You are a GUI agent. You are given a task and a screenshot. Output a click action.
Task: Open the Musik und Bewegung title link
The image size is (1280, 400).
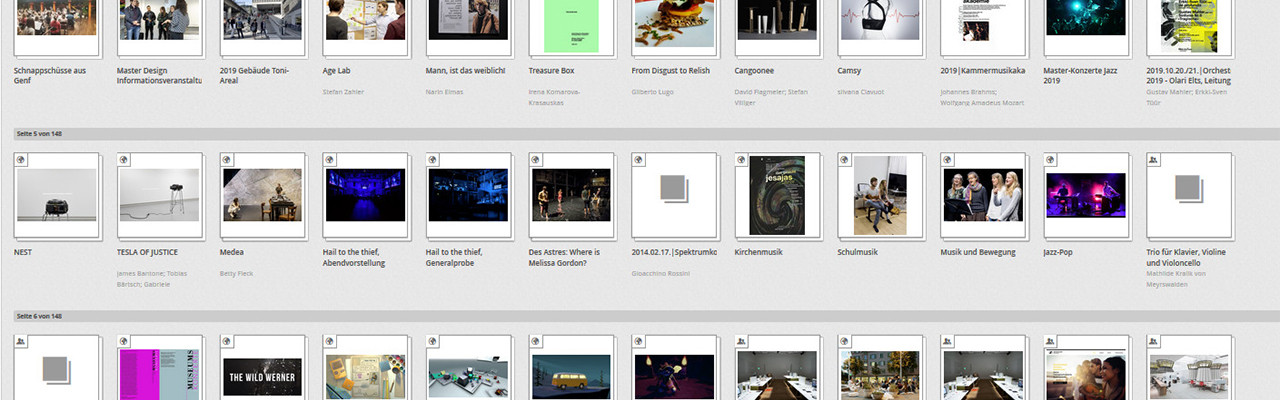point(977,252)
